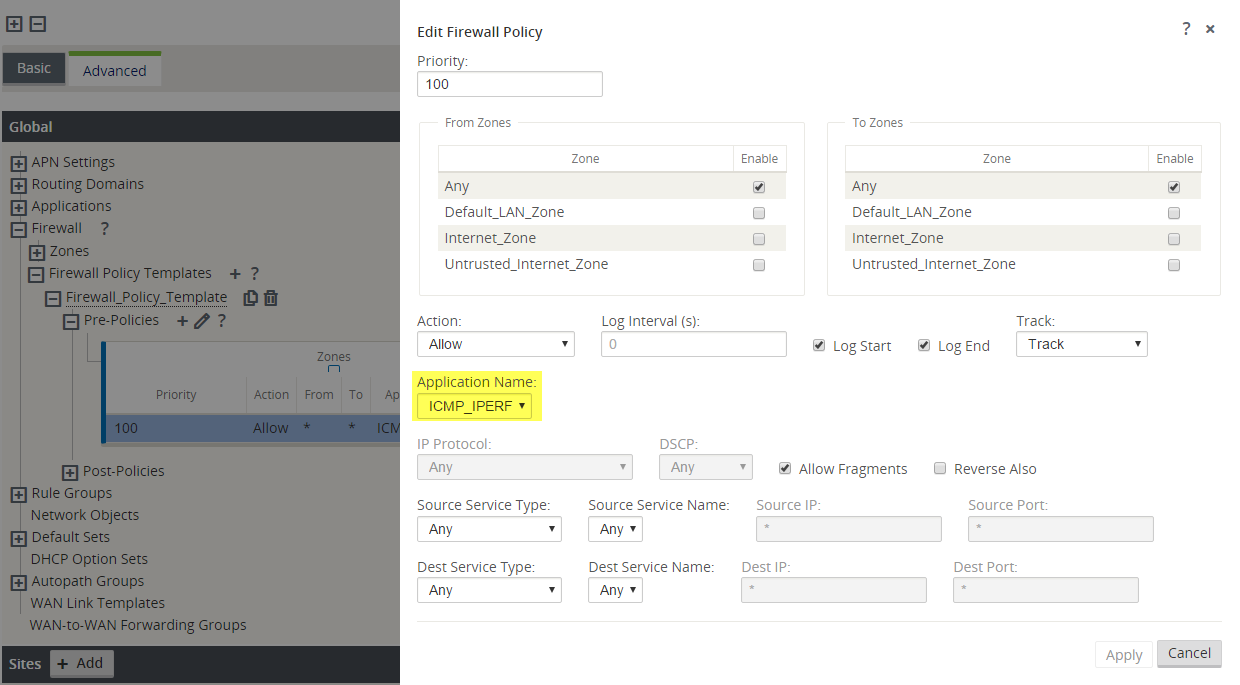Edit Pre-Policies with the pencil icon
The image size is (1240, 685).
click(x=201, y=321)
